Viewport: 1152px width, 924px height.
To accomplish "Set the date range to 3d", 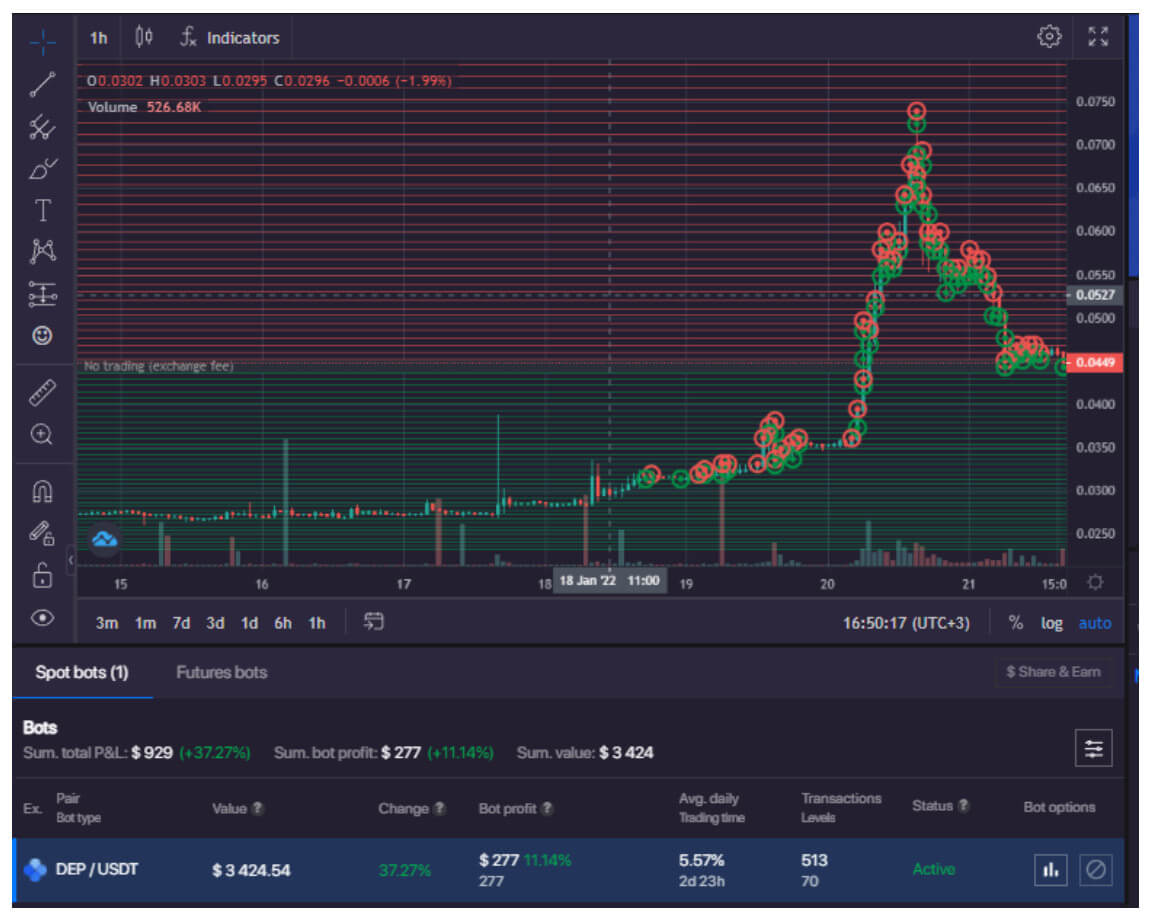I will 215,623.
